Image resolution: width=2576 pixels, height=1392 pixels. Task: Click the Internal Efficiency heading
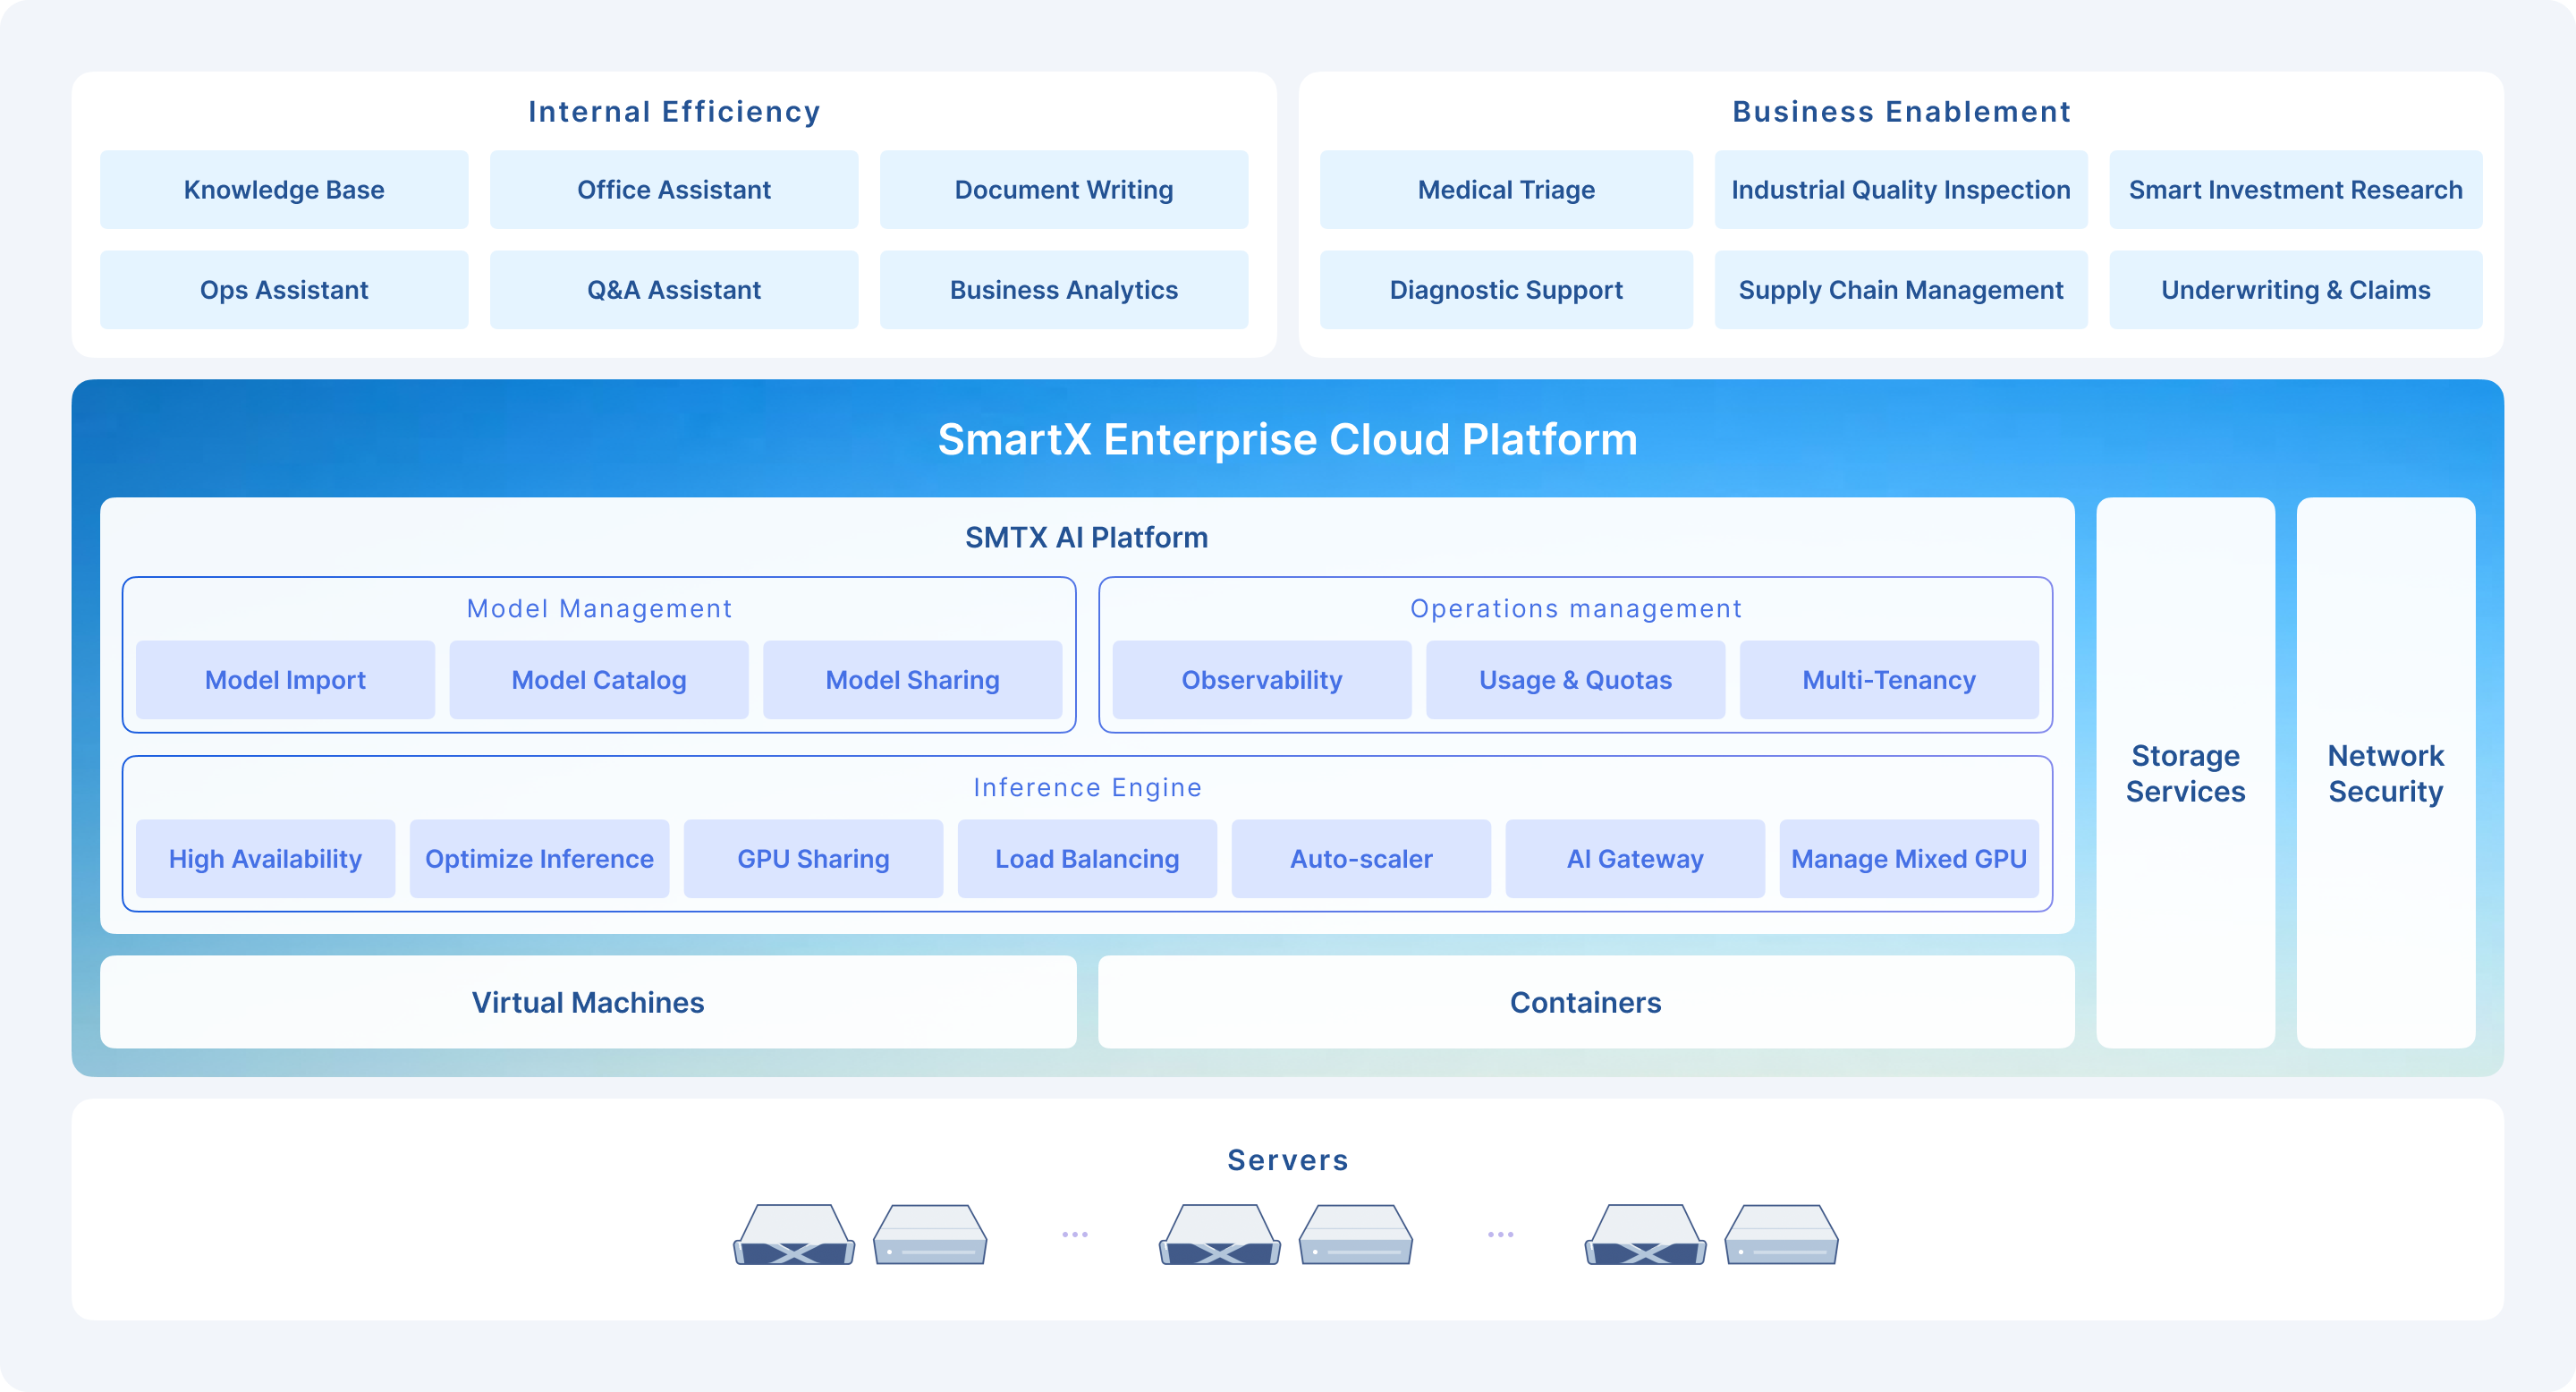click(x=674, y=112)
